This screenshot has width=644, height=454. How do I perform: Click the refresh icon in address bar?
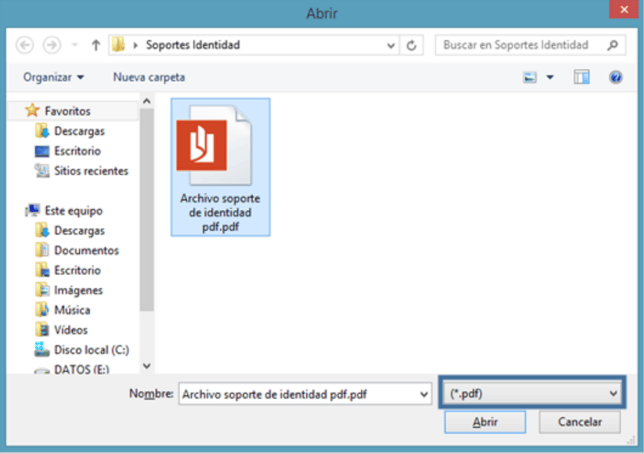[x=412, y=46]
